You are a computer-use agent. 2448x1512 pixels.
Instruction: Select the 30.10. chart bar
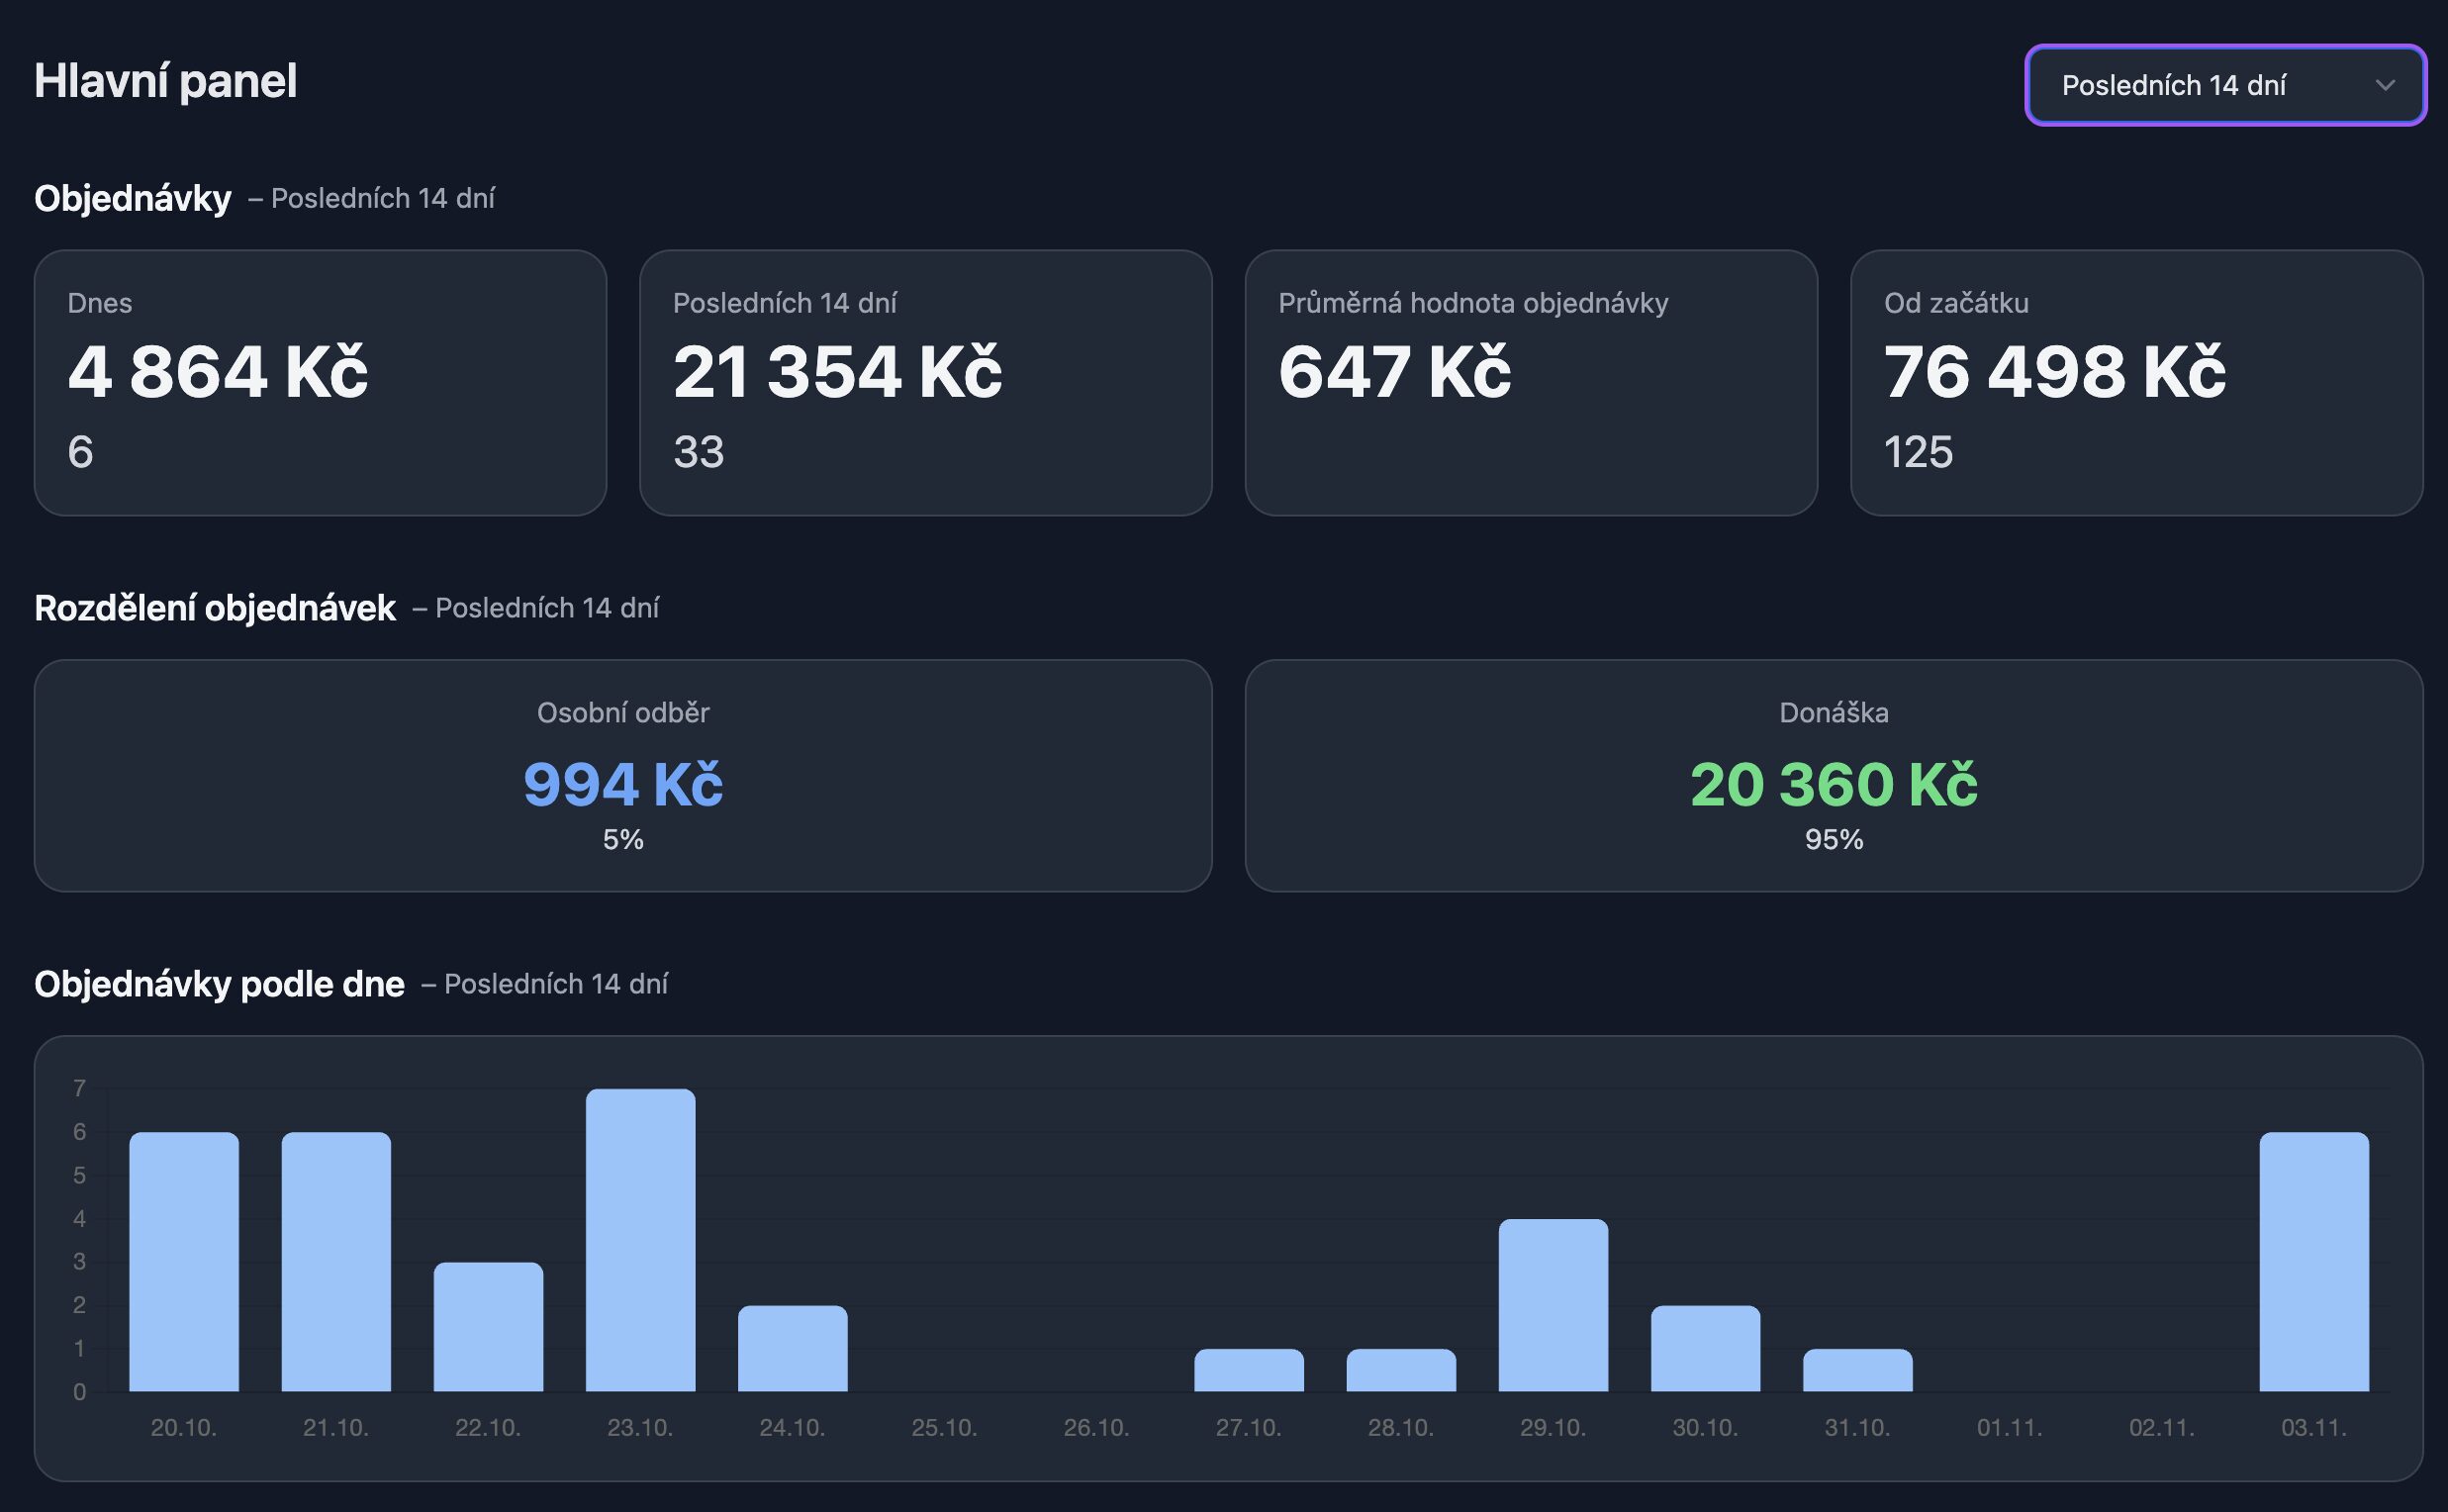1705,1348
